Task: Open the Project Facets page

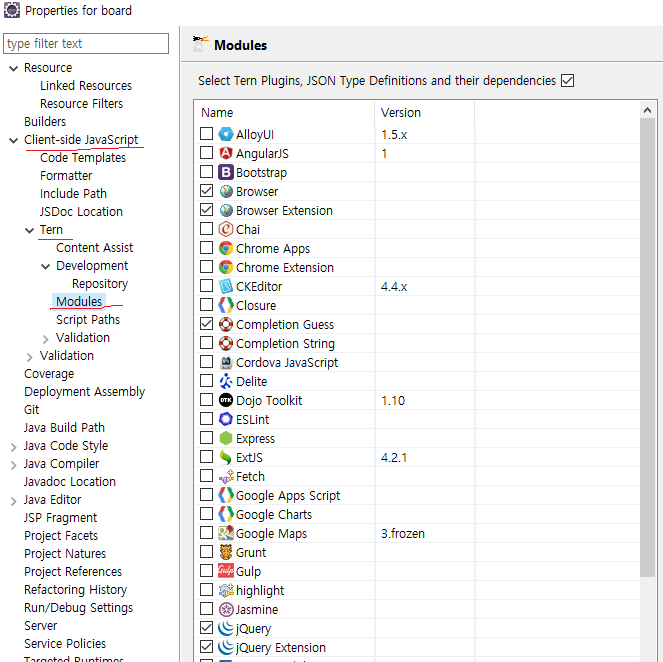Action: pos(61,536)
